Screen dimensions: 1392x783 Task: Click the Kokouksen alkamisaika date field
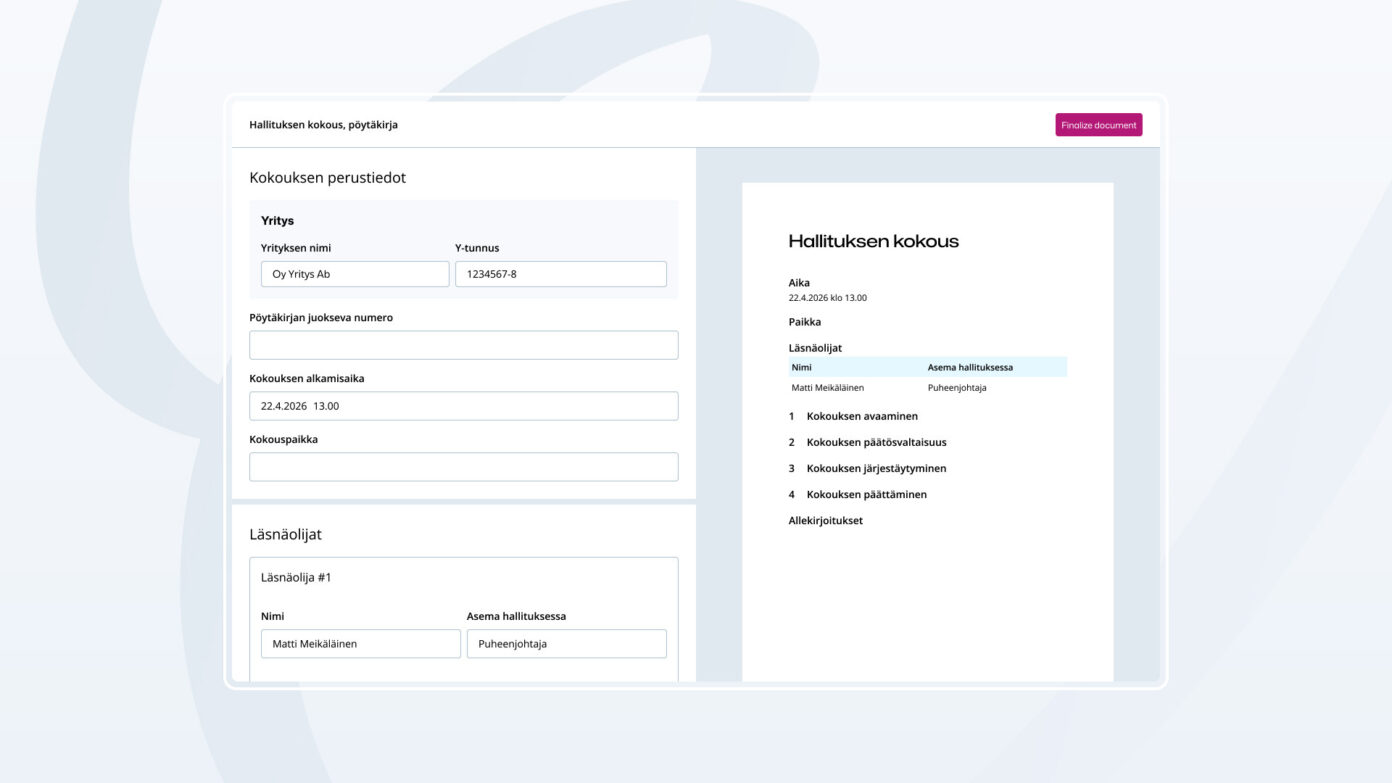[463, 406]
